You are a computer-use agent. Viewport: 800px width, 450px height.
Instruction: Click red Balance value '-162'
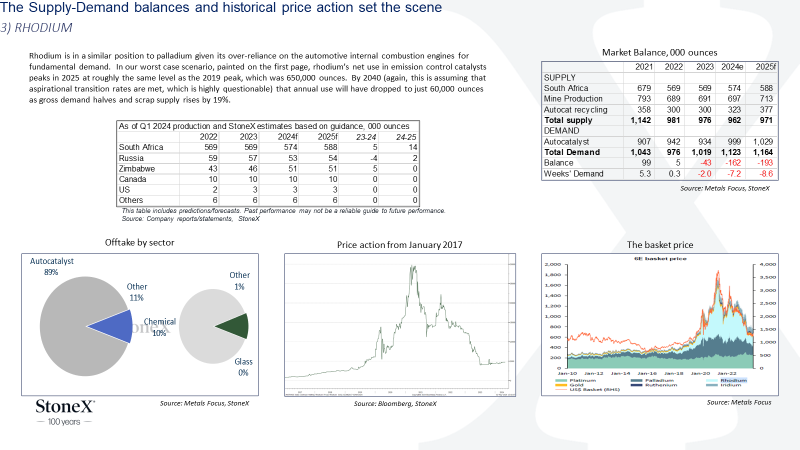pos(733,163)
